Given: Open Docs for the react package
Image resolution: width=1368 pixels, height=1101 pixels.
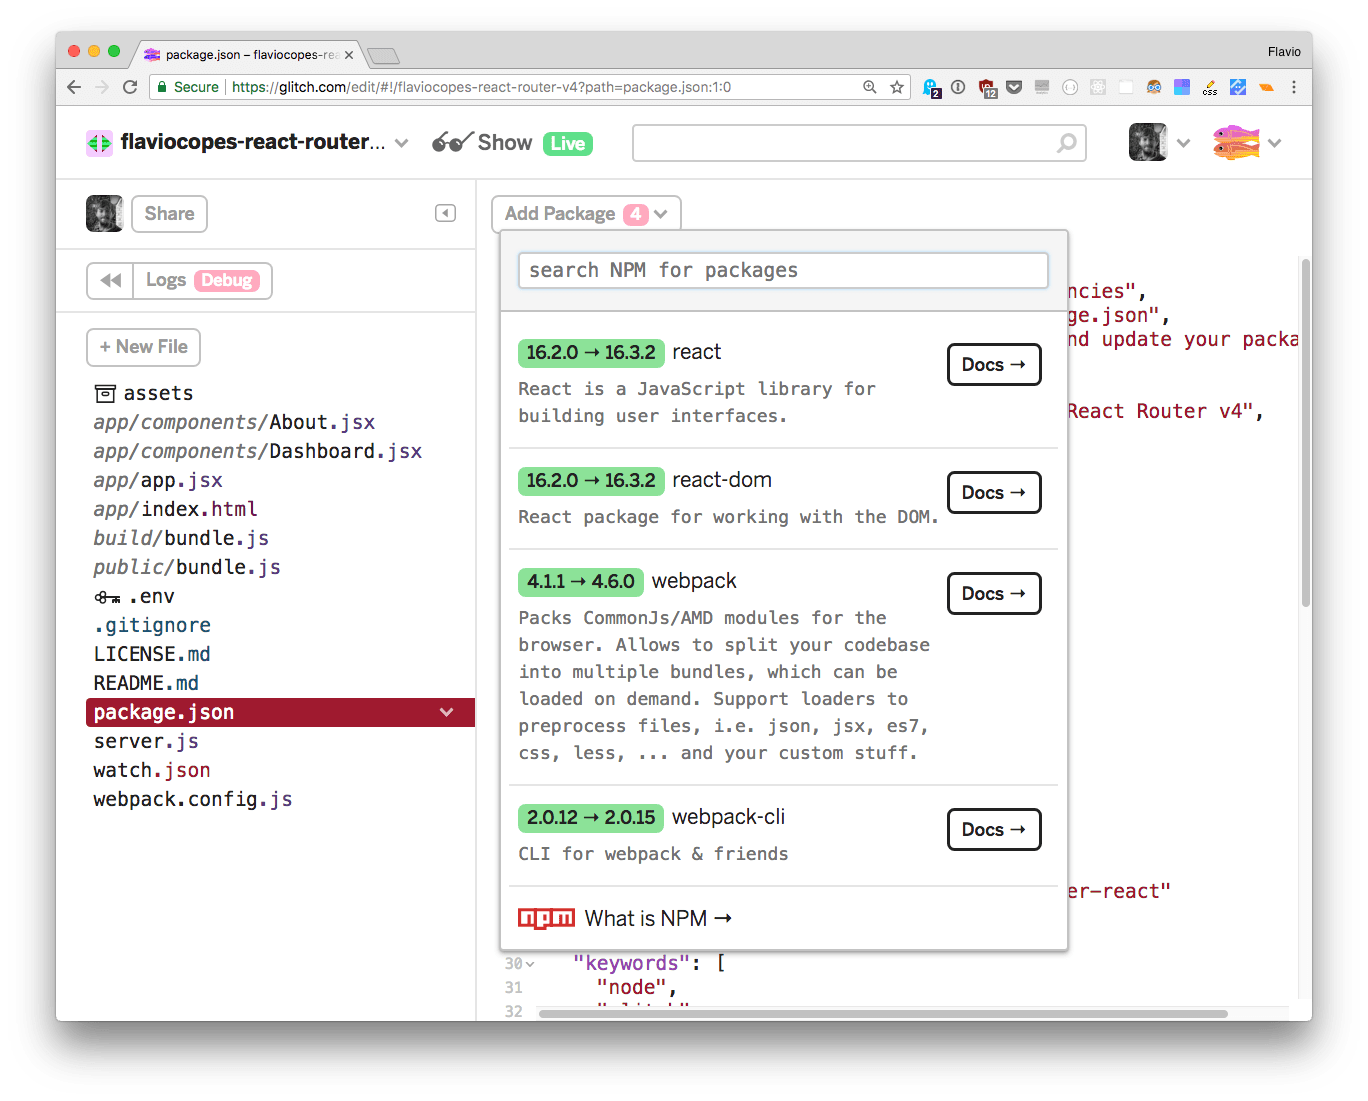Looking at the screenshot, I should [x=993, y=364].
